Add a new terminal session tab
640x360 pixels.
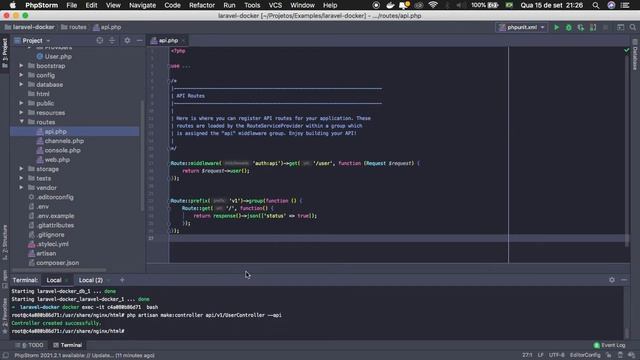122,280
